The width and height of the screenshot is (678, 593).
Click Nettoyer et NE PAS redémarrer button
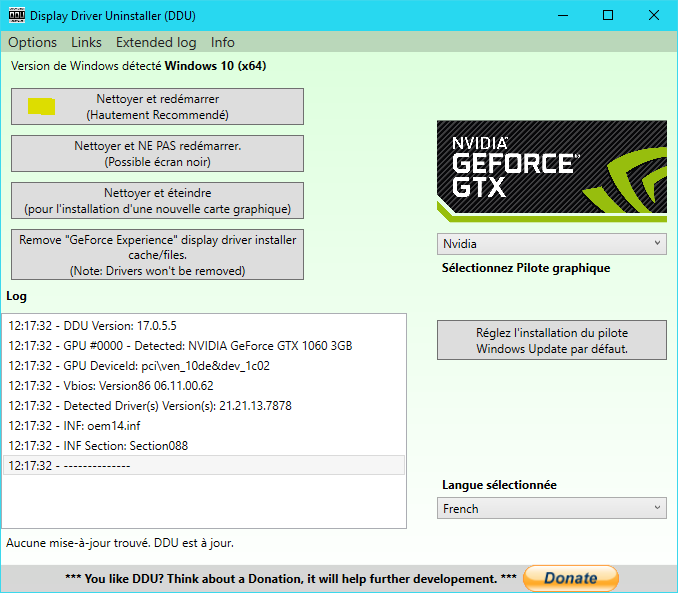pos(157,154)
